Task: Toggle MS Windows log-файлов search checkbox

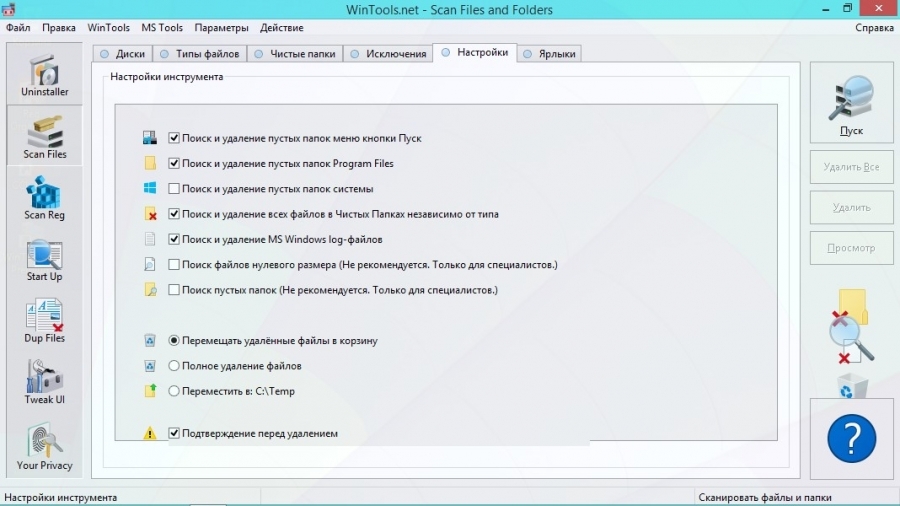Action: pyautogui.click(x=174, y=239)
